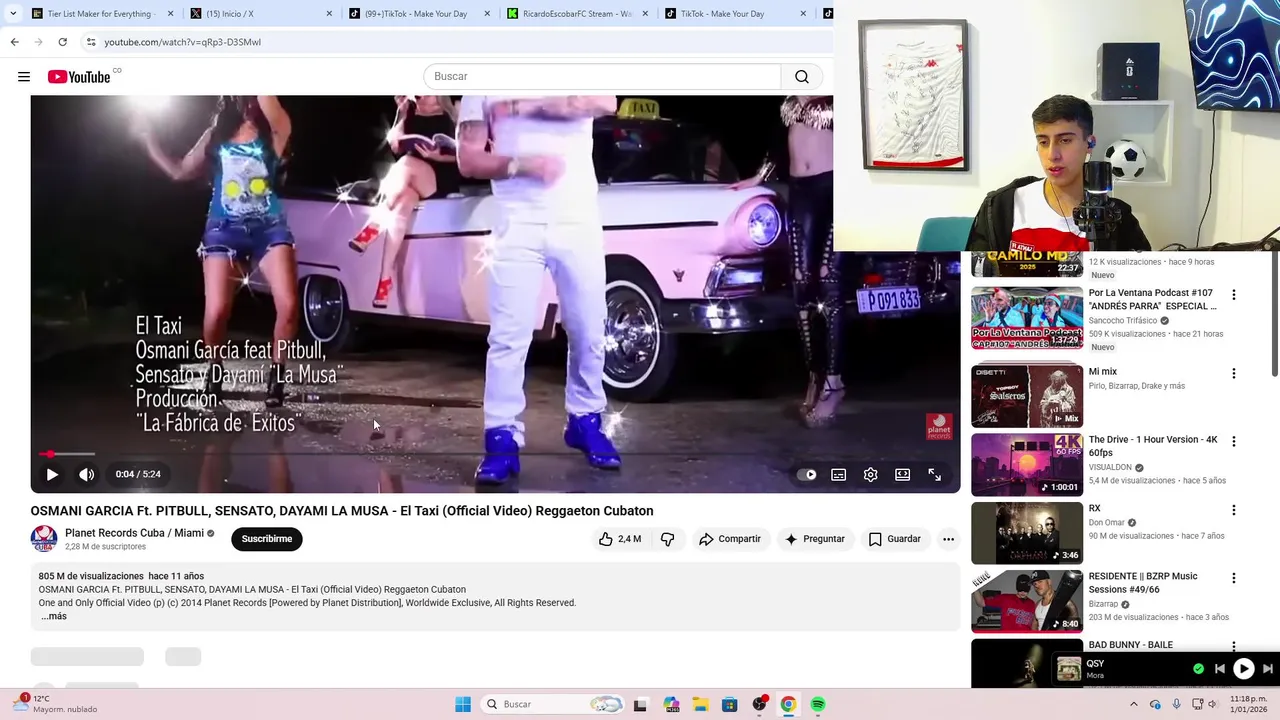Switch to theater mode
The height and width of the screenshot is (720, 1280).
click(x=903, y=475)
